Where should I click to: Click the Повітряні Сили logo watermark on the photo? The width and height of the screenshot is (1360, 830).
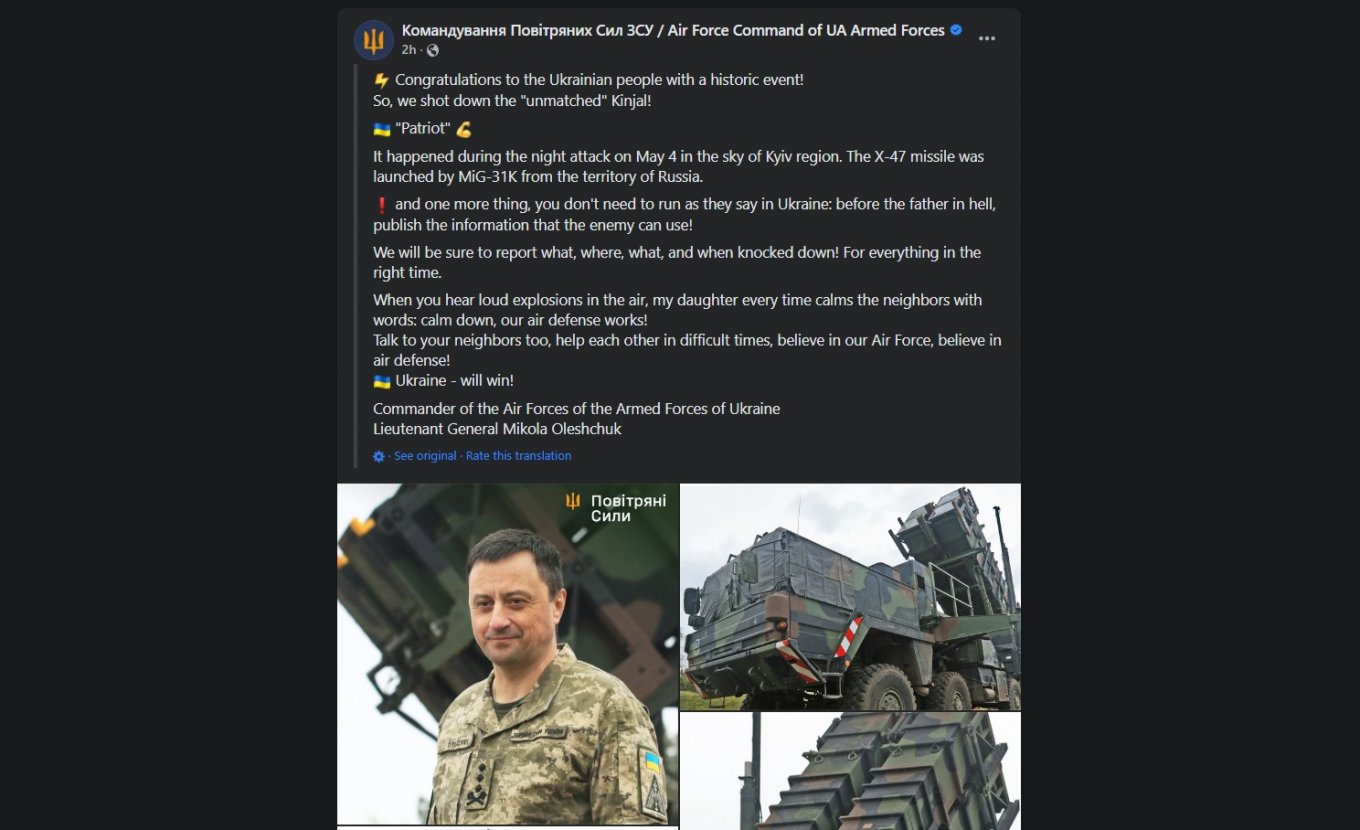(615, 508)
